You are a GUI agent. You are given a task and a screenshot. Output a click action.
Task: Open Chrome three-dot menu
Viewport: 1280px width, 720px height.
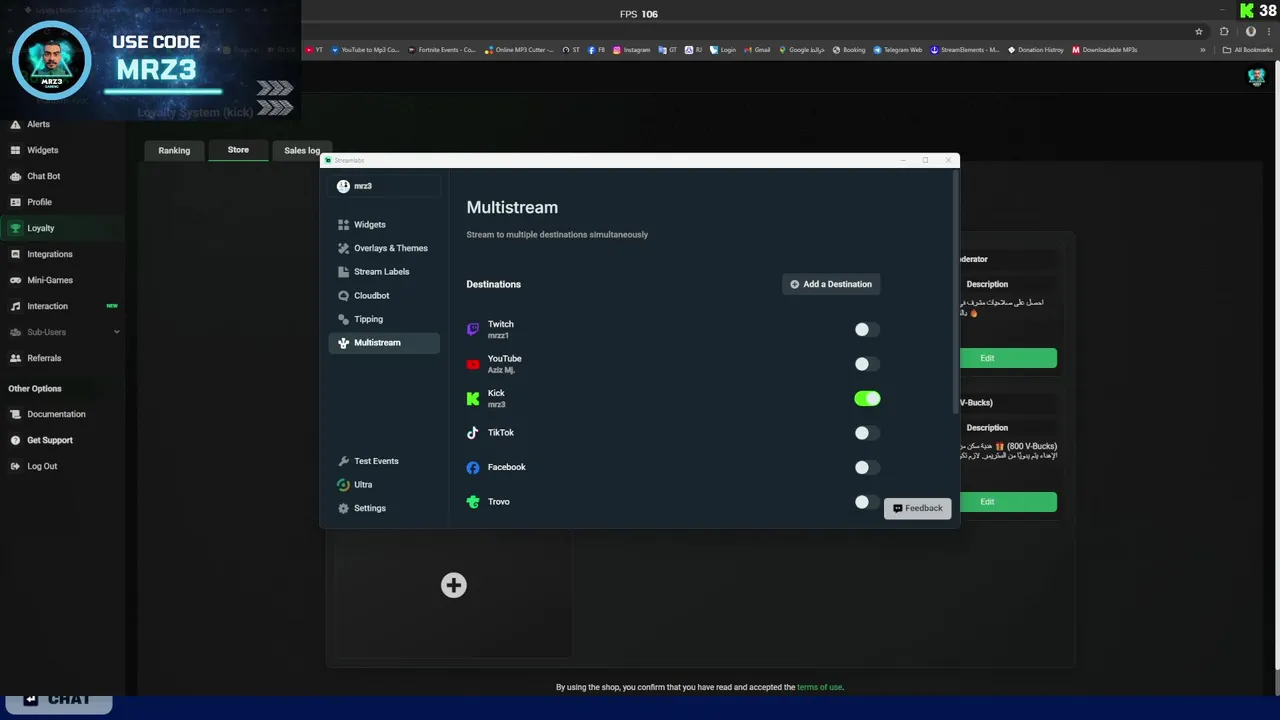(x=1268, y=31)
